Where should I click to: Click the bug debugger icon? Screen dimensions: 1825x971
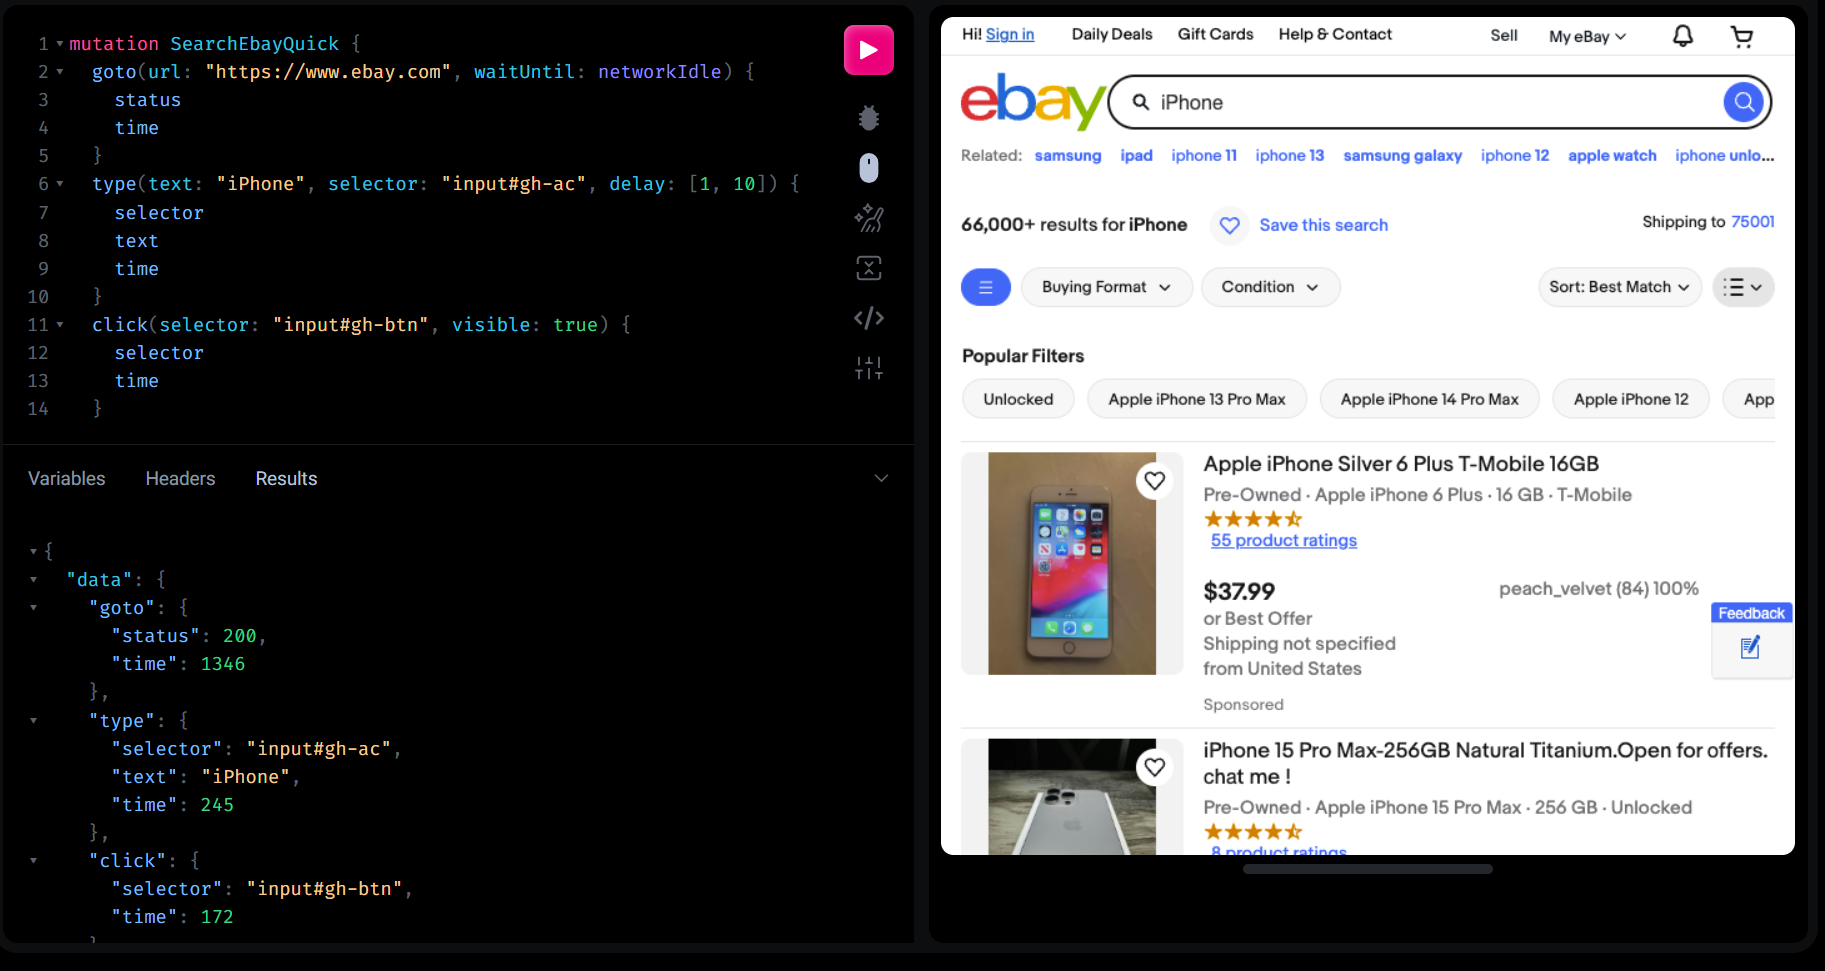[x=868, y=118]
